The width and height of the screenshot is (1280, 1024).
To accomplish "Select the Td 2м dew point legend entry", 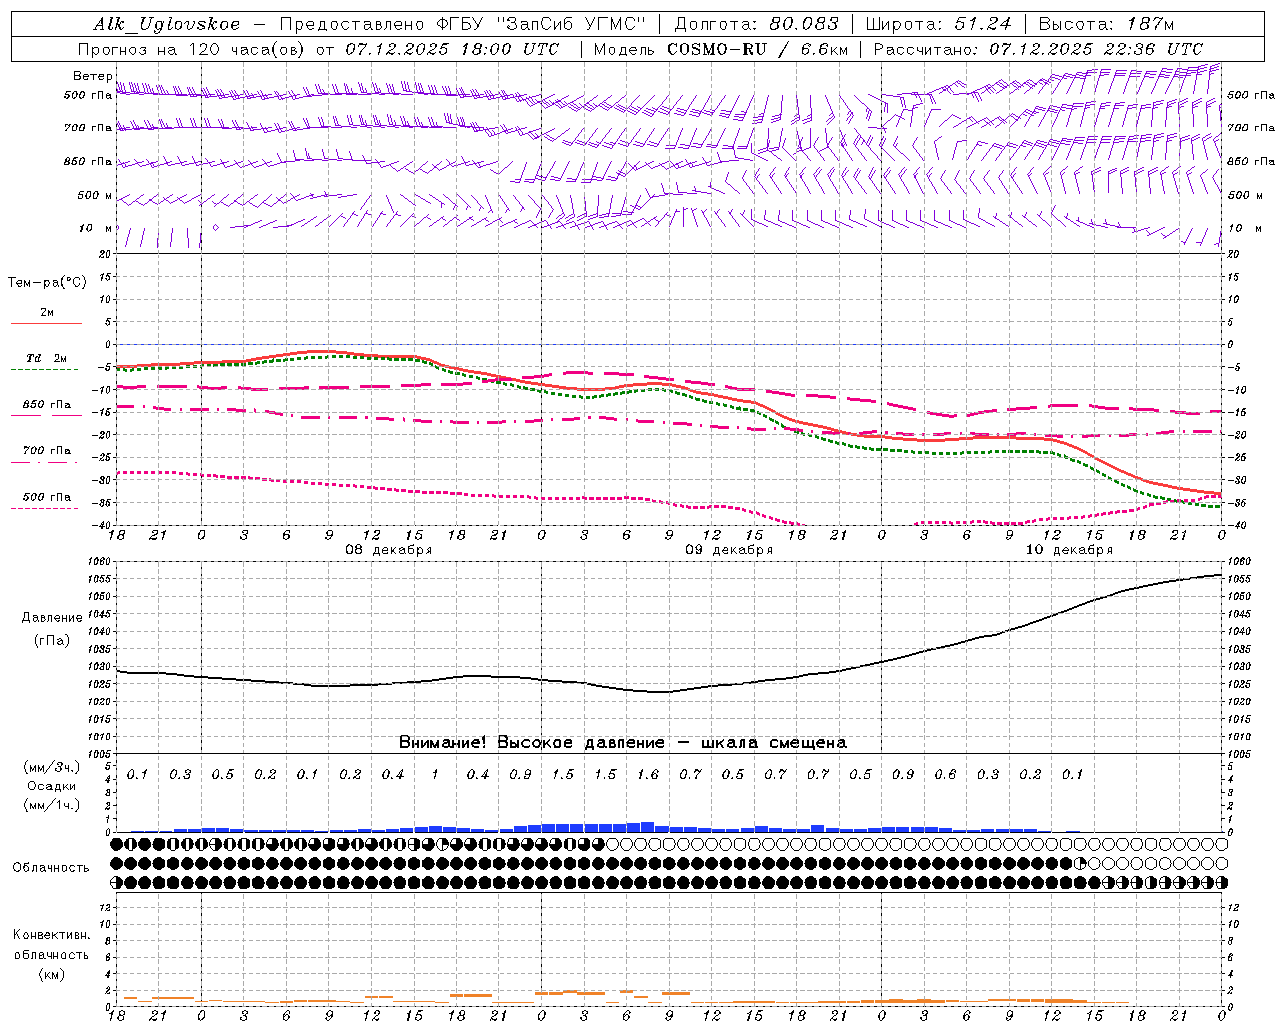I will pyautogui.click(x=46, y=358).
